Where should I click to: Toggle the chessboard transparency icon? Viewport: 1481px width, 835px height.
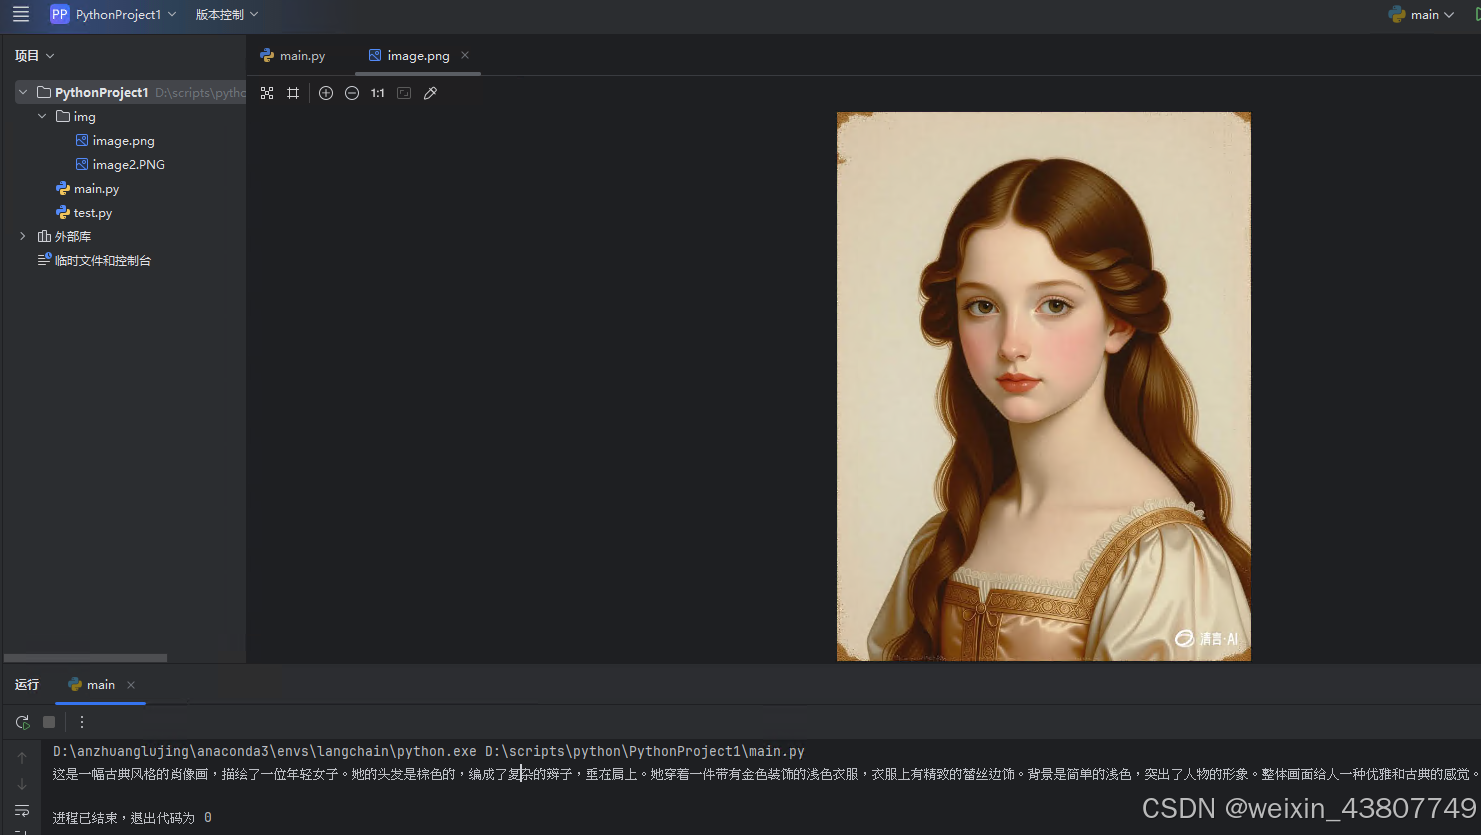(x=267, y=93)
